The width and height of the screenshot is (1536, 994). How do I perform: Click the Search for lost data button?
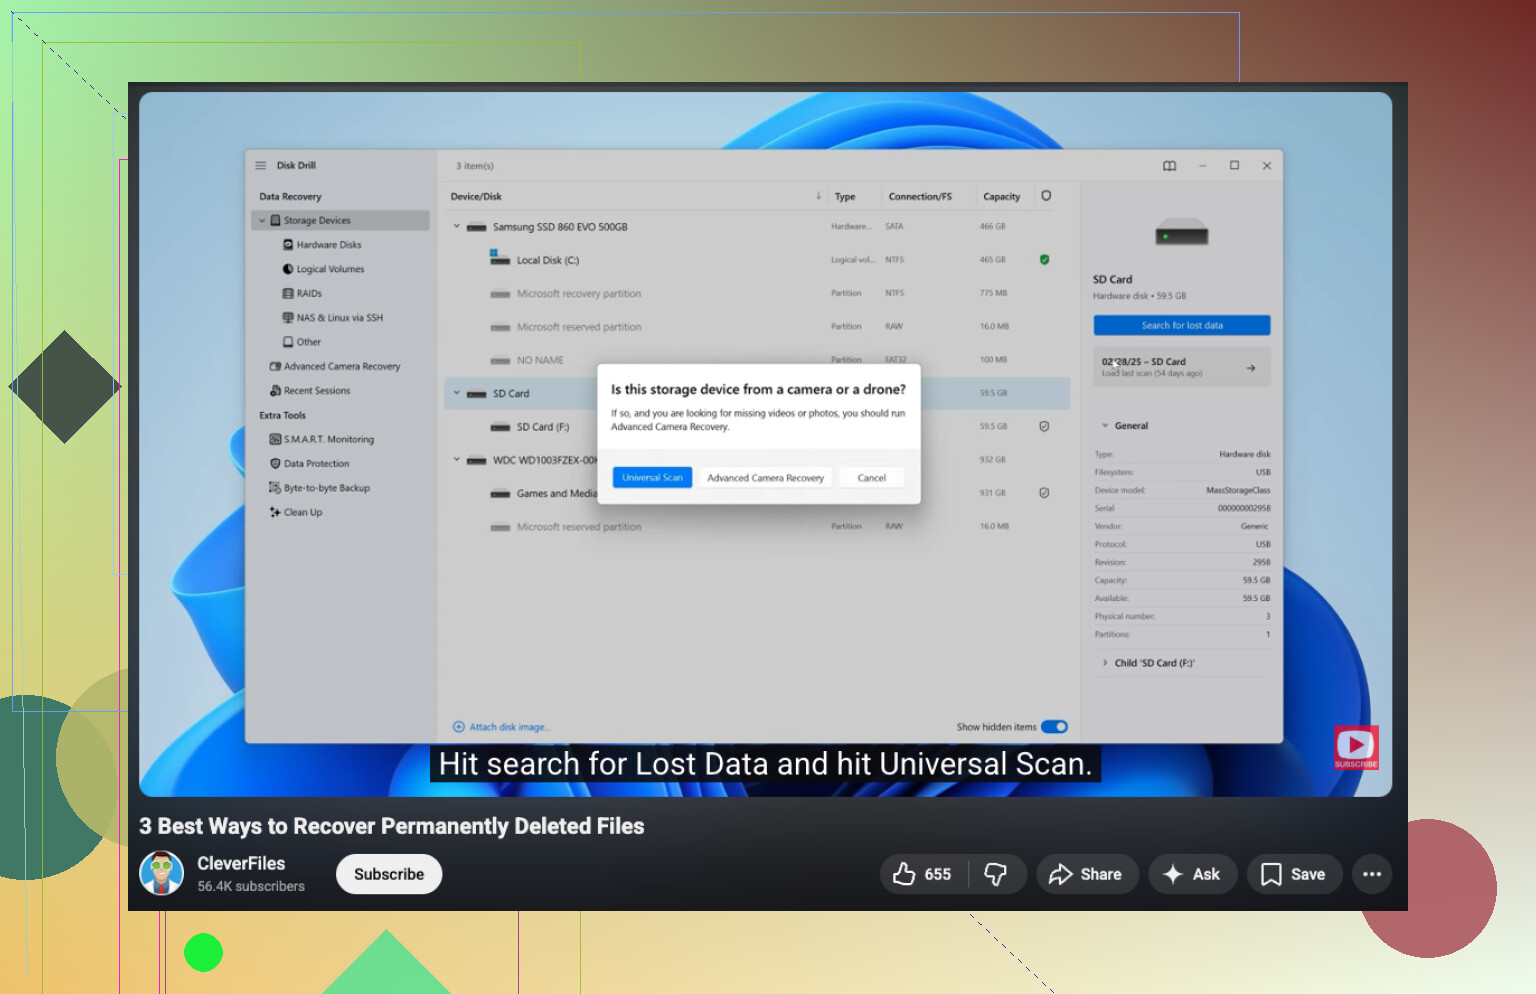tap(1182, 325)
